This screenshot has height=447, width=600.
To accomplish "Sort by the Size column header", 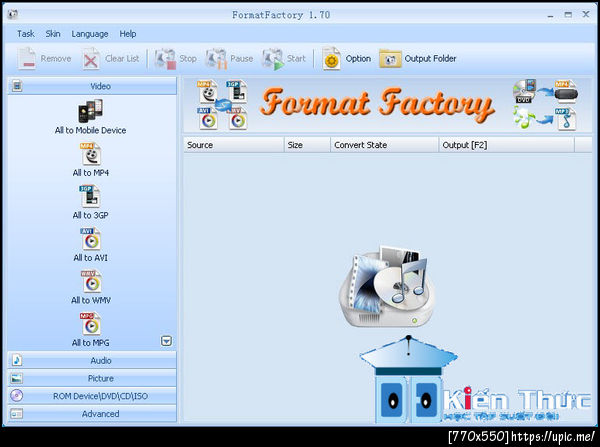I will pyautogui.click(x=307, y=145).
